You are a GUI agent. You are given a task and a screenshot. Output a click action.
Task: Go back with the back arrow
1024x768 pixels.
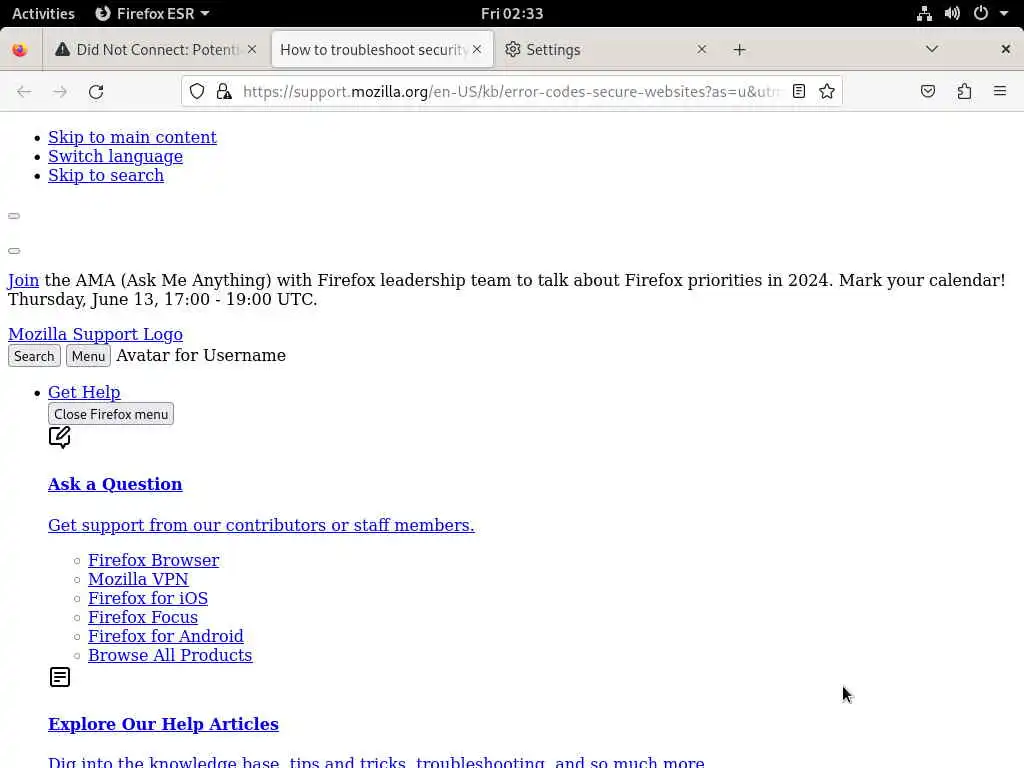point(24,91)
